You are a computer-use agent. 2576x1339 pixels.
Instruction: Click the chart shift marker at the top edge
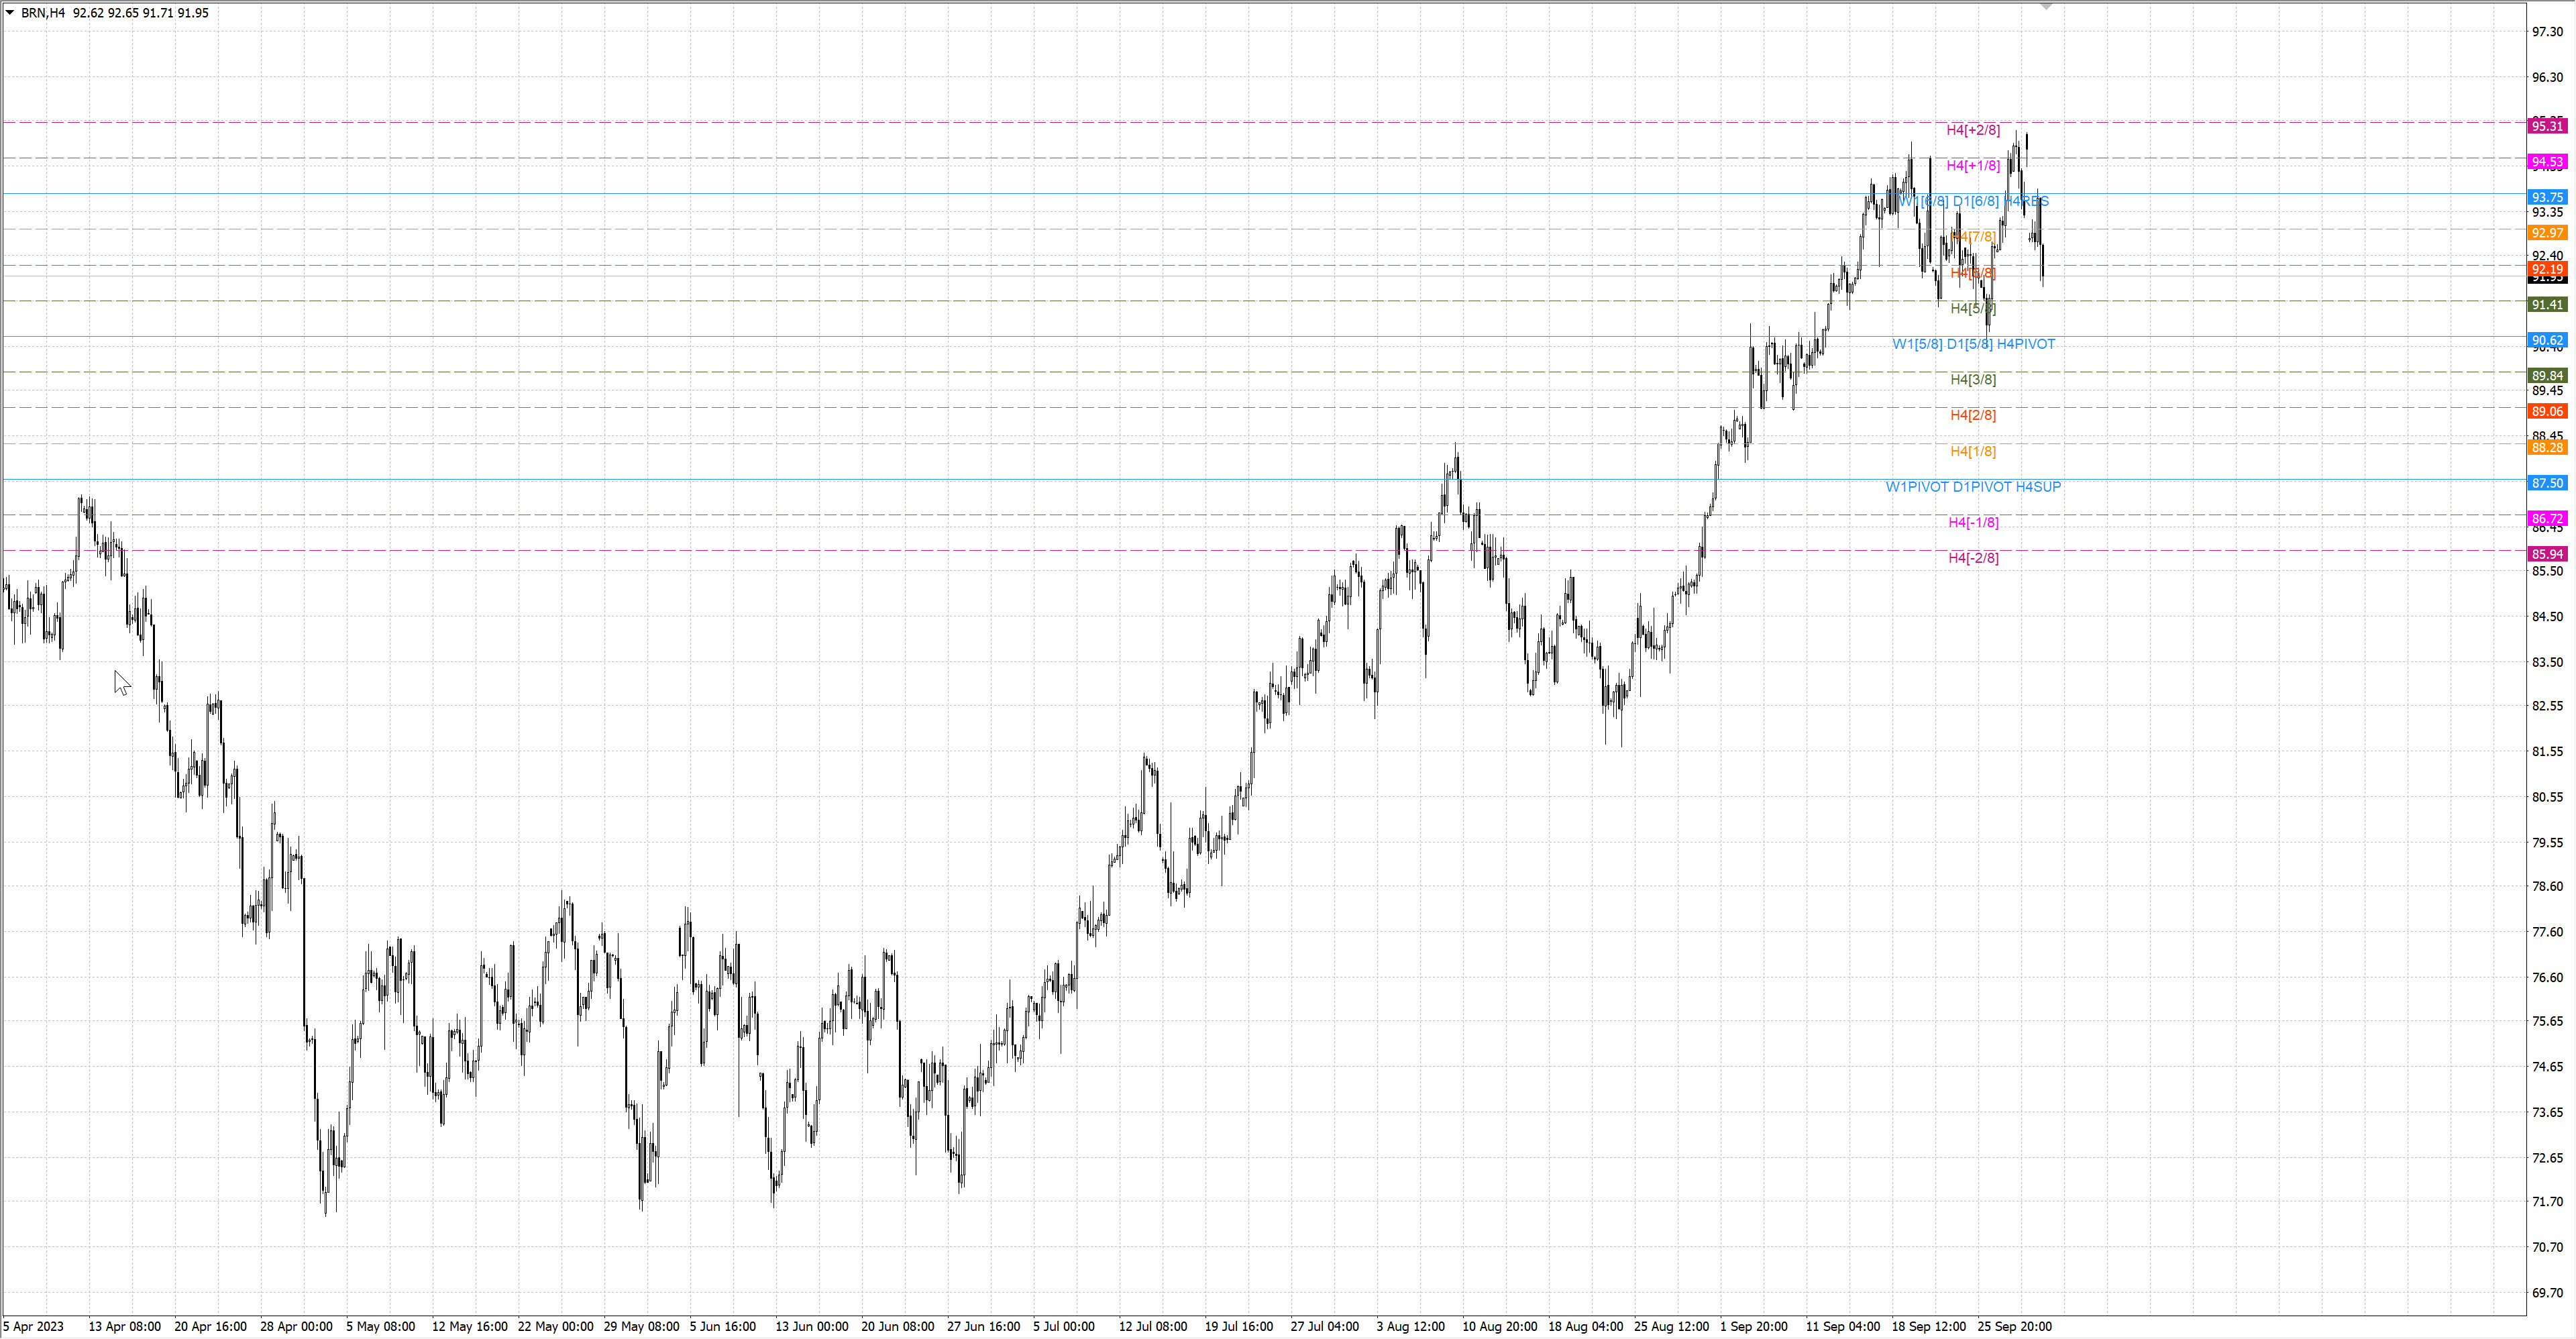[2046, 7]
